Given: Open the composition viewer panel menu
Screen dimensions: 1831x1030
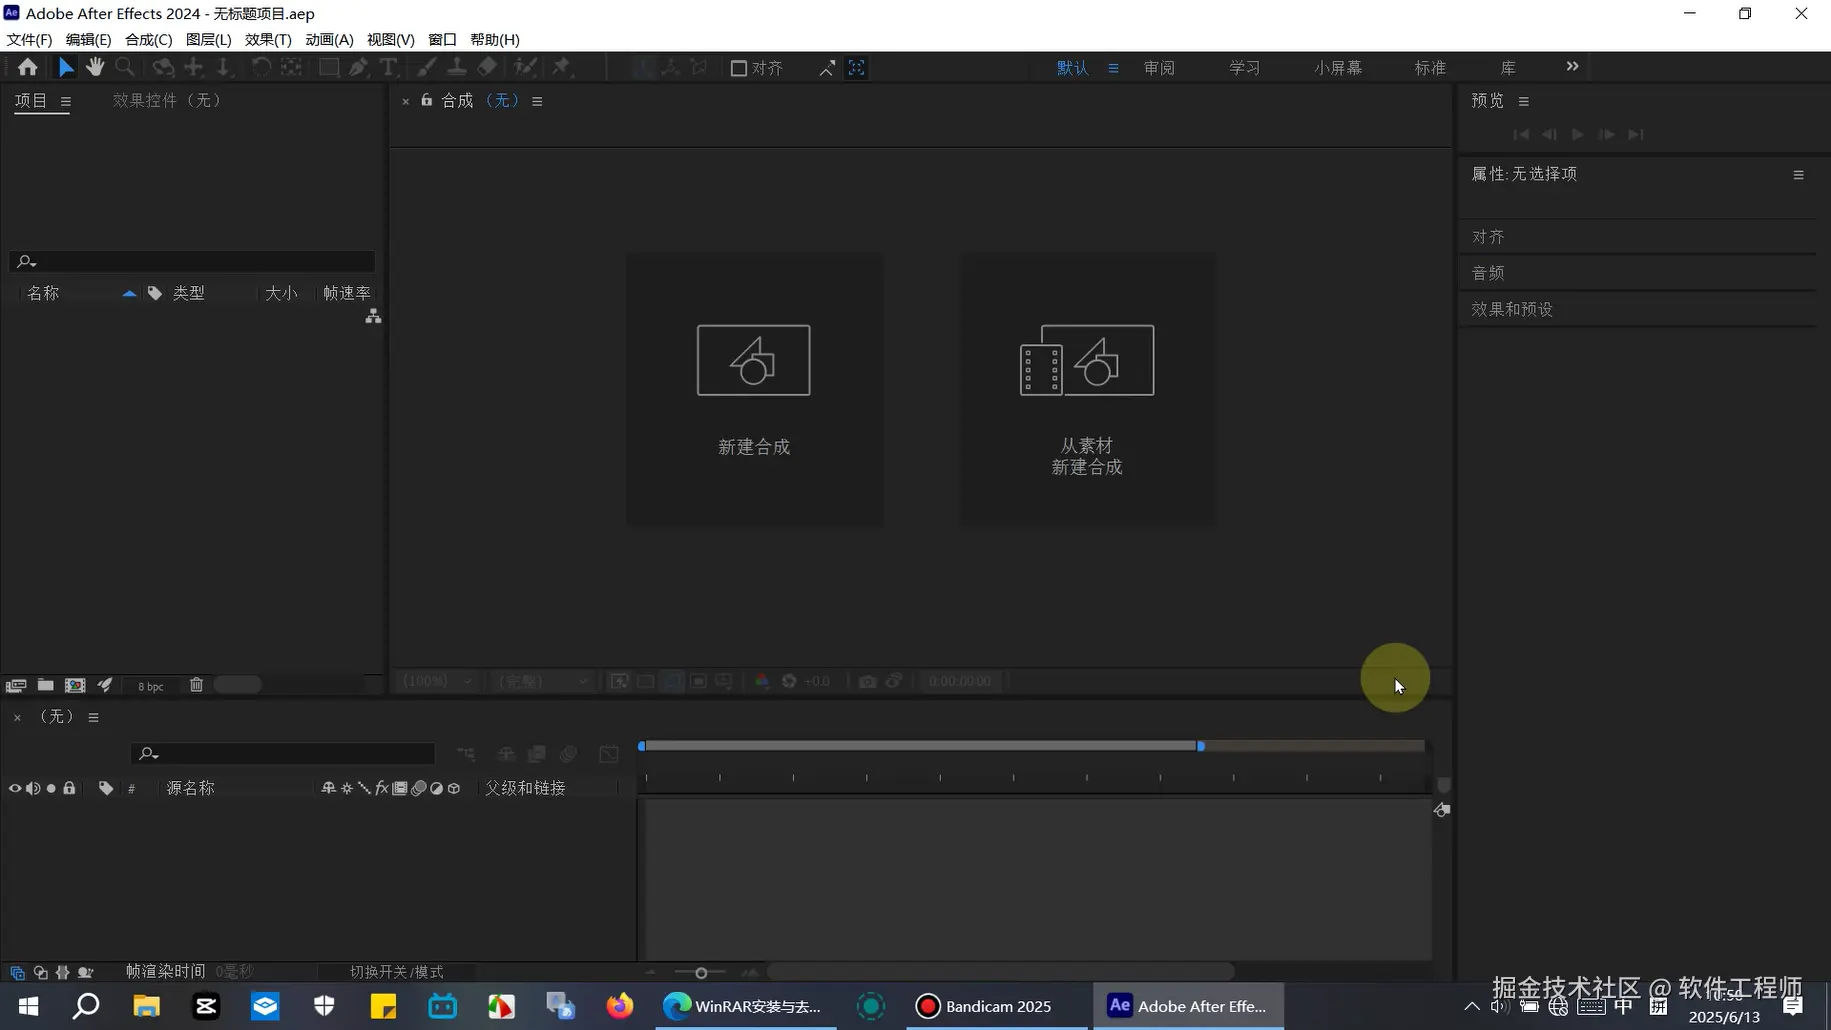Looking at the screenshot, I should (x=537, y=101).
